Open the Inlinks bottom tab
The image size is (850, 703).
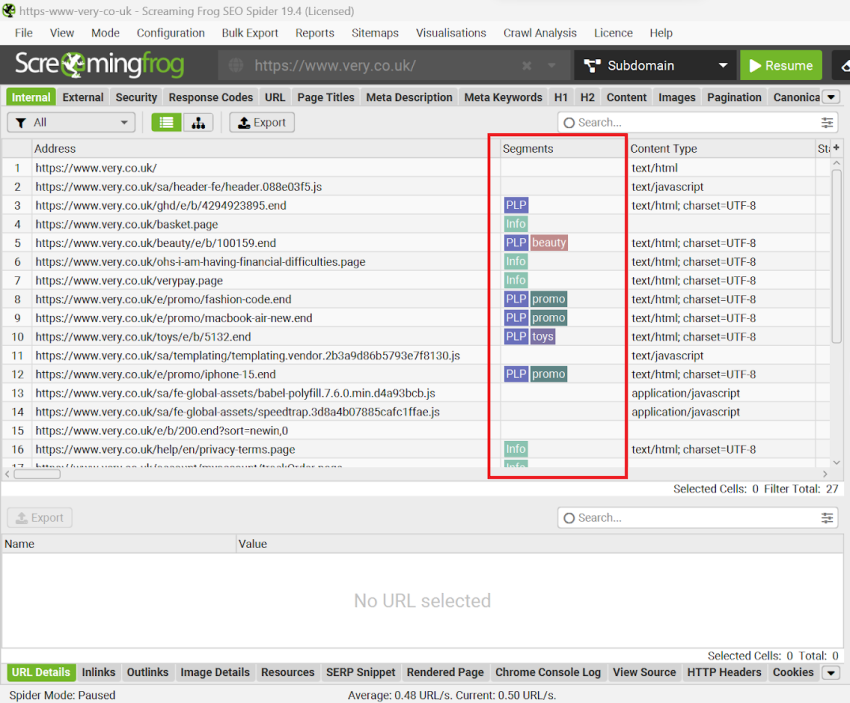99,673
